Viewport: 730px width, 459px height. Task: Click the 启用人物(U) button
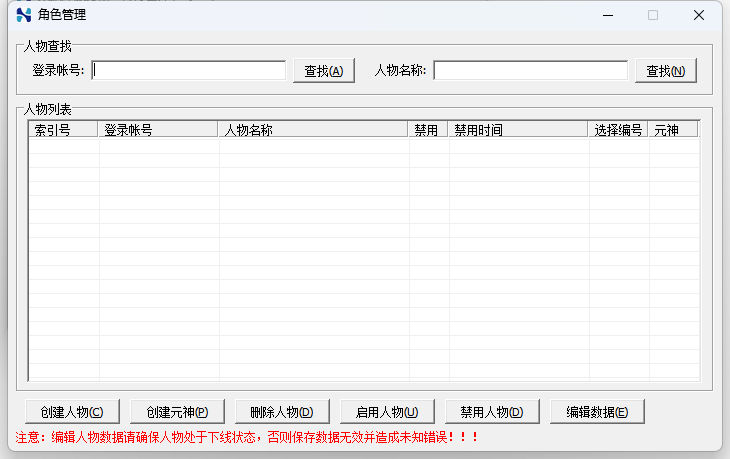point(387,412)
